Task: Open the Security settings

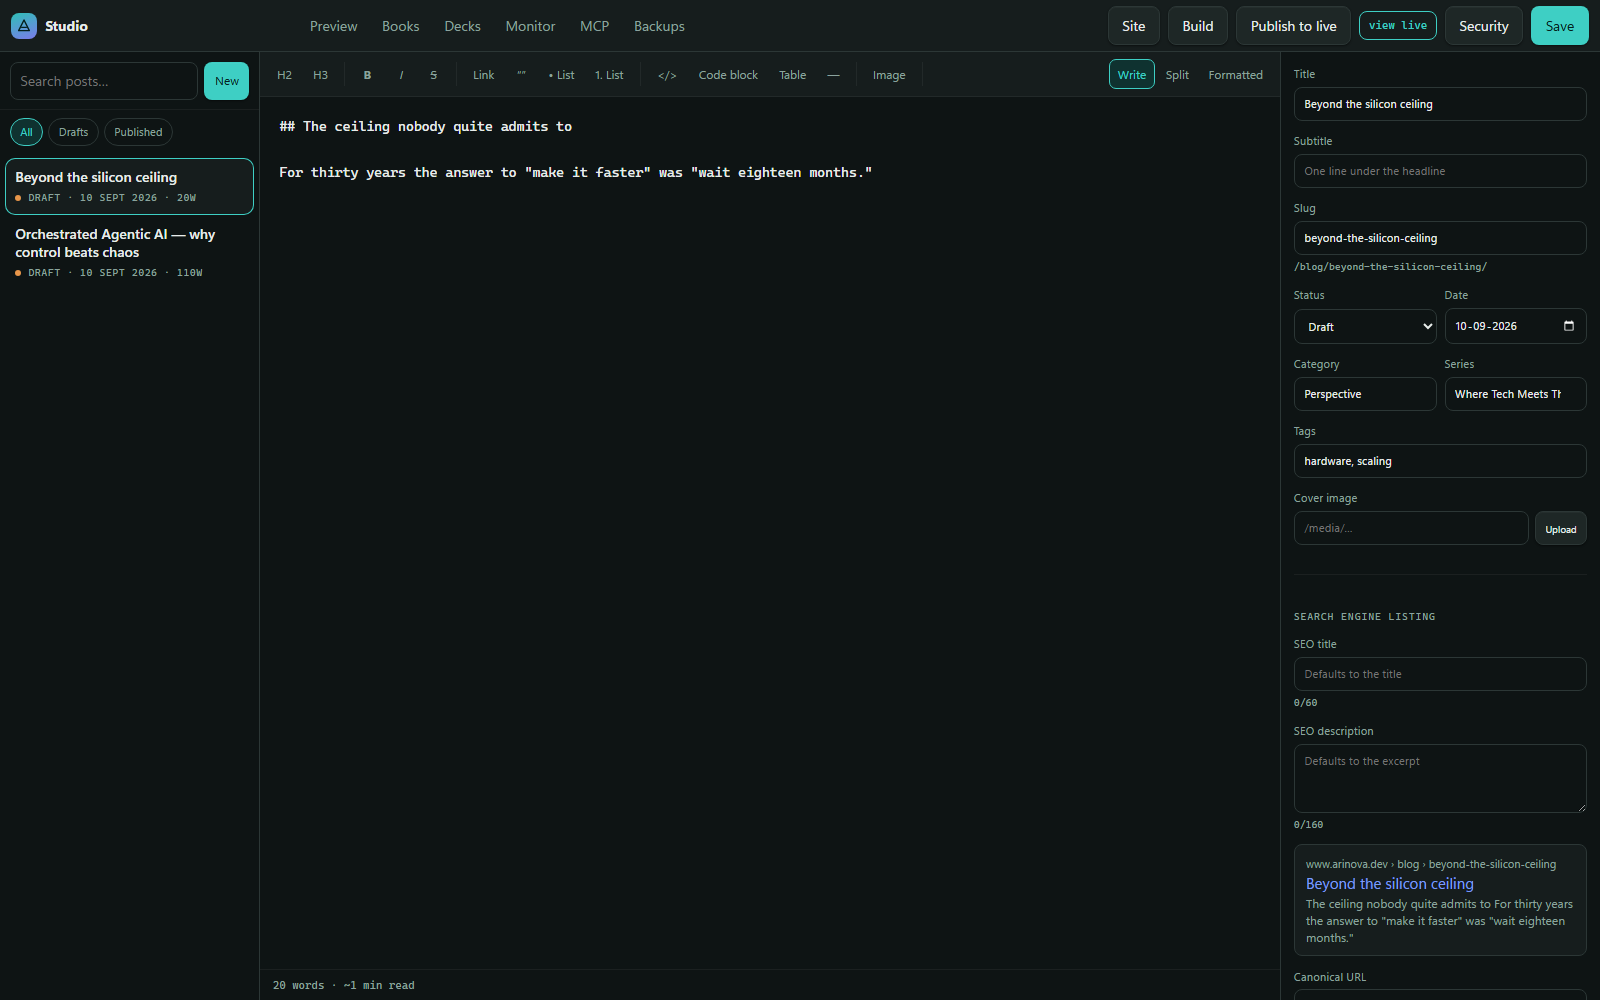Action: (1484, 26)
